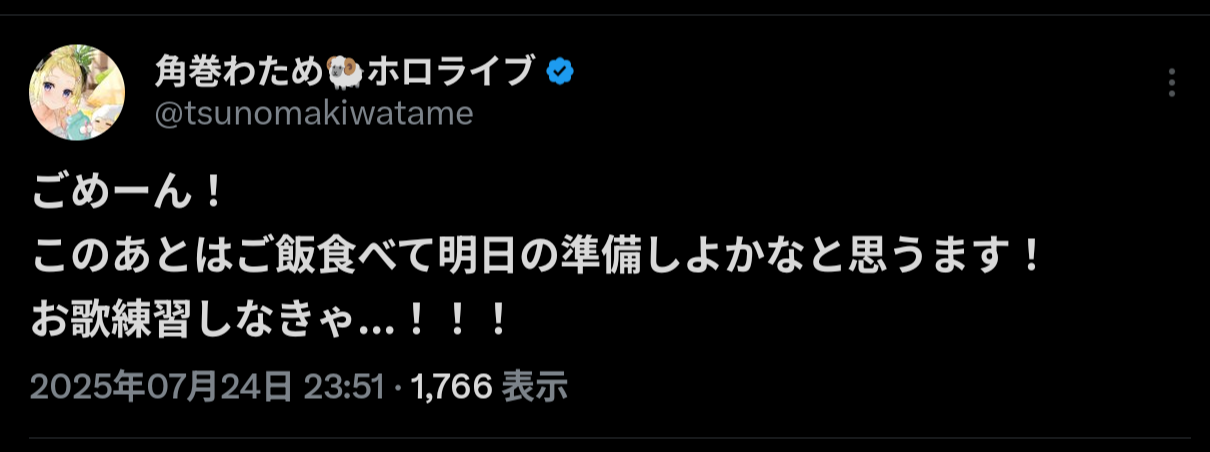Image resolution: width=1210 pixels, height=452 pixels.
Task: Open the more options three-dot menu
Action: (x=1172, y=83)
